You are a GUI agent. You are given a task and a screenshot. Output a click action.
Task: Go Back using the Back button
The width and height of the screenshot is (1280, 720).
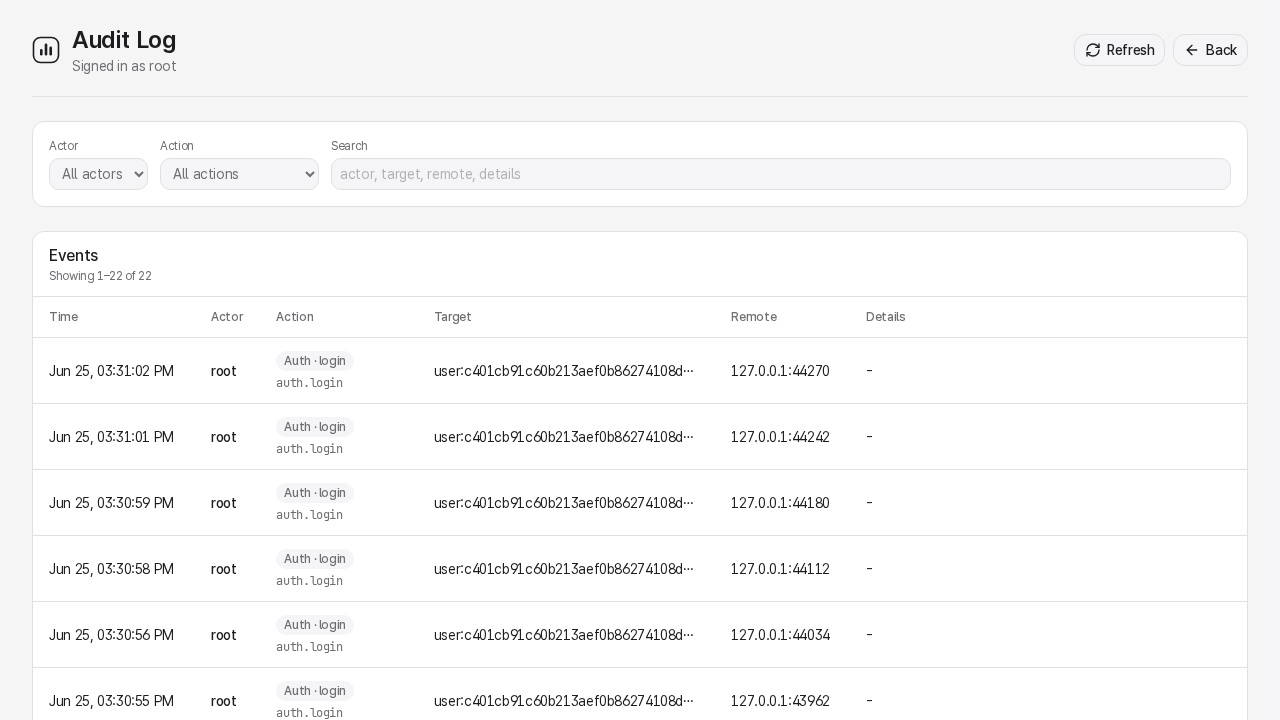(x=1210, y=50)
